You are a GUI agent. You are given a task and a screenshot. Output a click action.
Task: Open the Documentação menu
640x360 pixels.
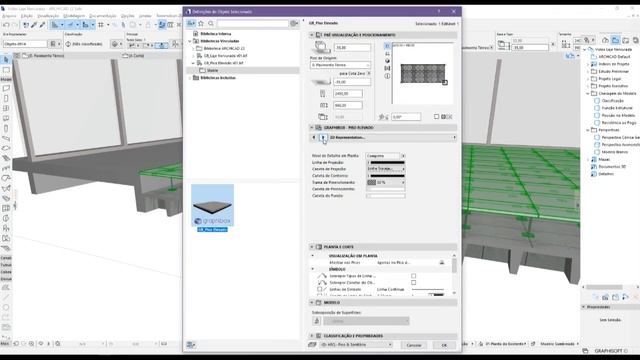(x=103, y=16)
